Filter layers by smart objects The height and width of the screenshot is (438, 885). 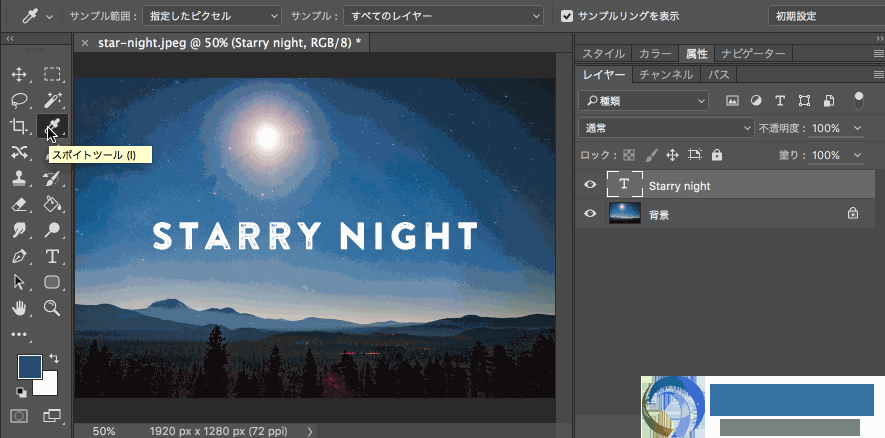pos(829,101)
